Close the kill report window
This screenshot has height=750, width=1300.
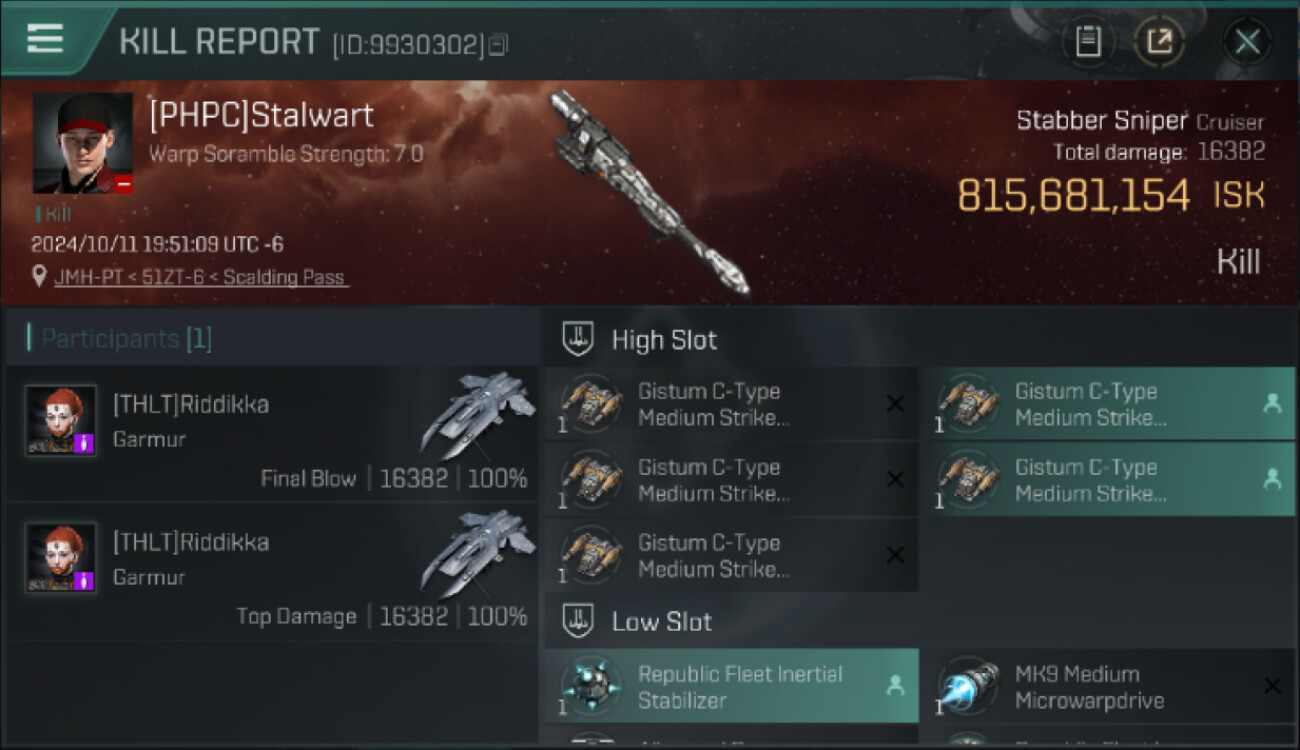pyautogui.click(x=1247, y=42)
